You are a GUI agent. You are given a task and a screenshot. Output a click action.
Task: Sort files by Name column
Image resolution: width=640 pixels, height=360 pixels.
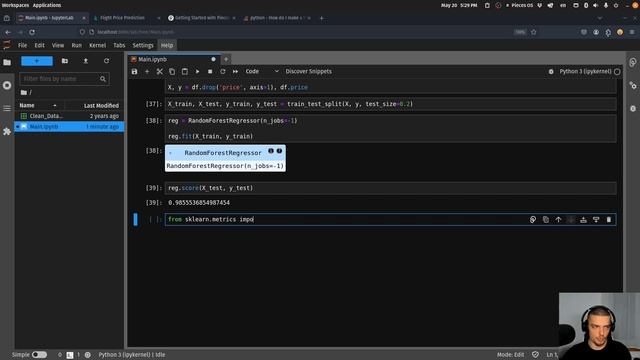pyautogui.click(x=40, y=105)
